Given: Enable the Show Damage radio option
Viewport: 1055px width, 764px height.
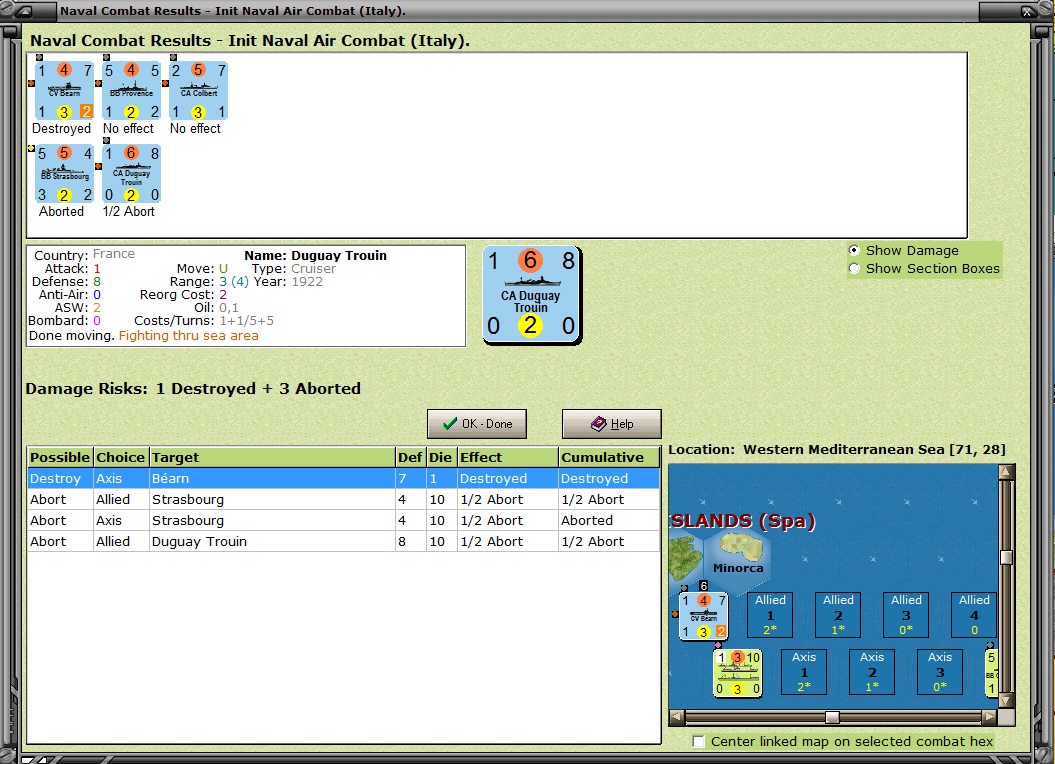Looking at the screenshot, I should [x=854, y=250].
